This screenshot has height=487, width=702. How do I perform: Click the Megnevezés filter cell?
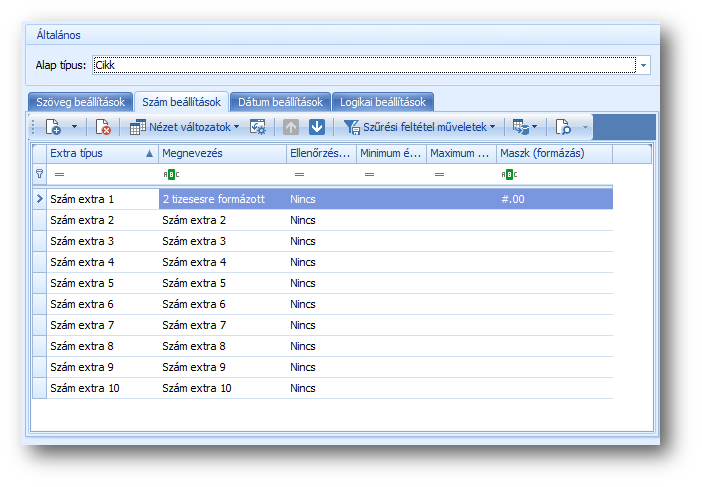[x=222, y=173]
